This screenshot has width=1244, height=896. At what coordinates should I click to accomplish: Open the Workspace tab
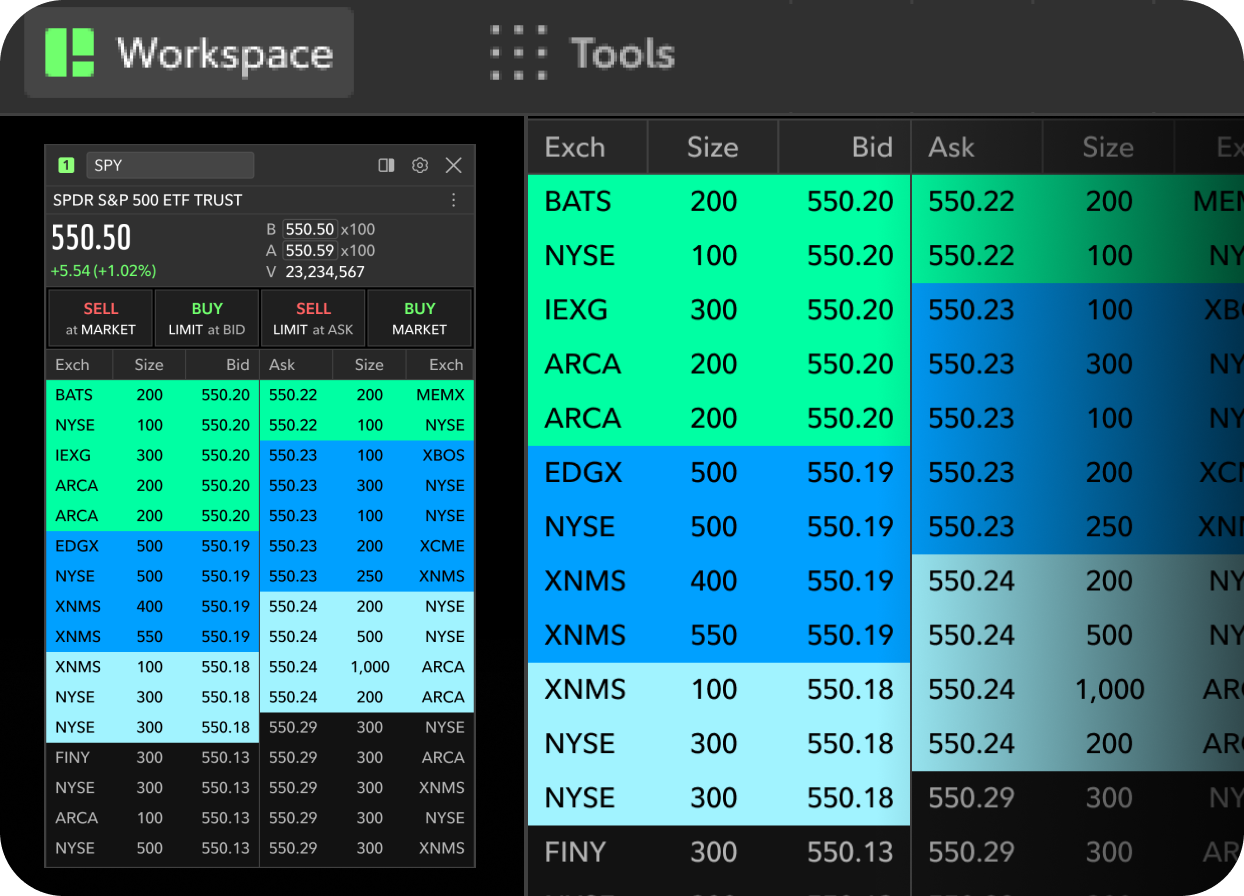[190, 53]
